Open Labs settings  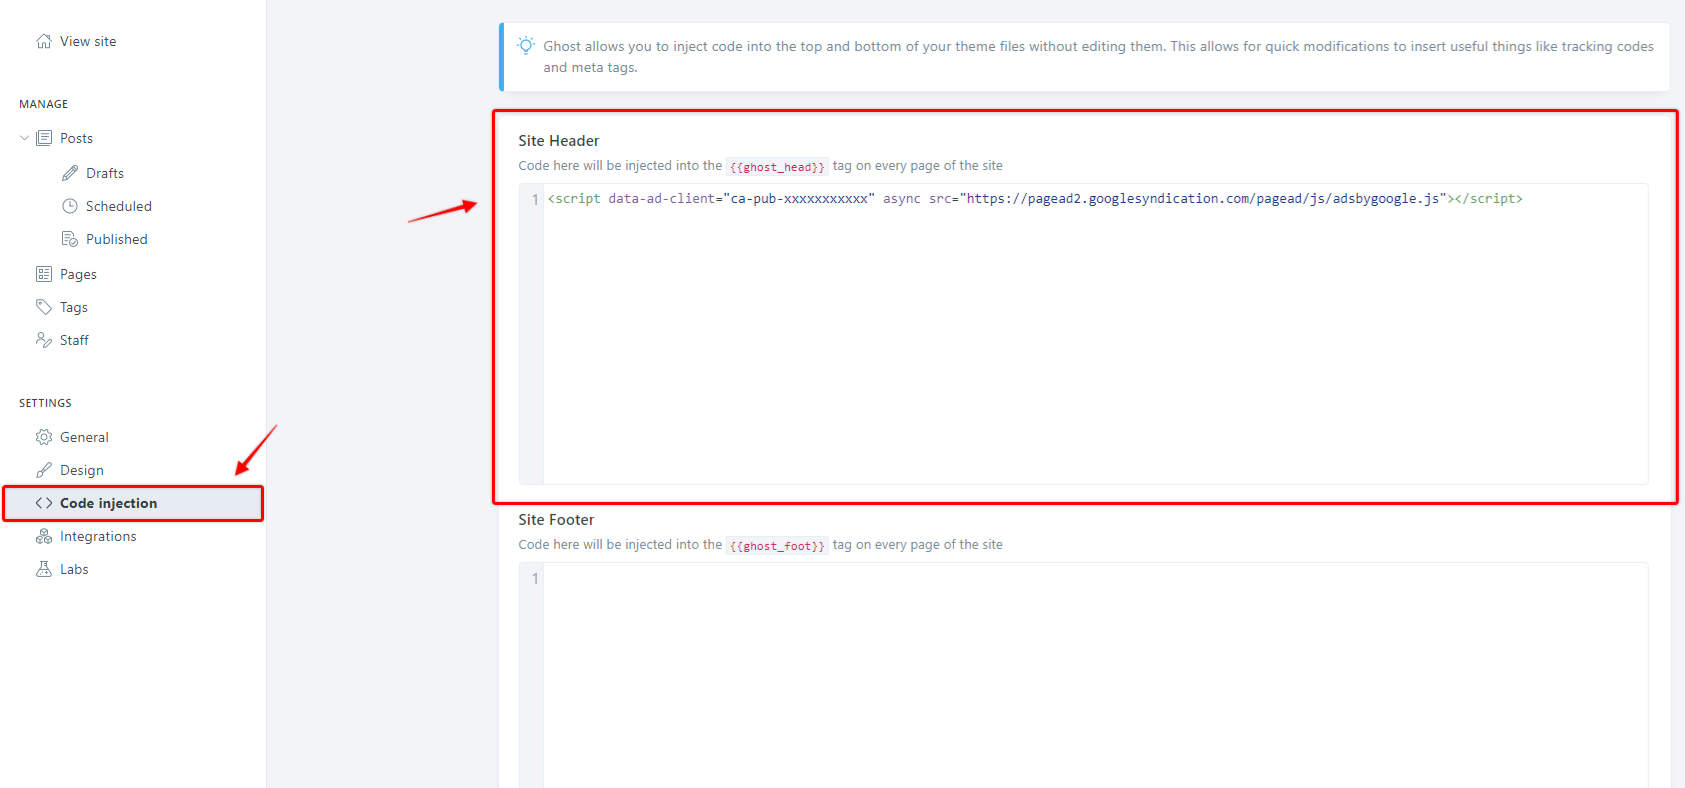74,569
